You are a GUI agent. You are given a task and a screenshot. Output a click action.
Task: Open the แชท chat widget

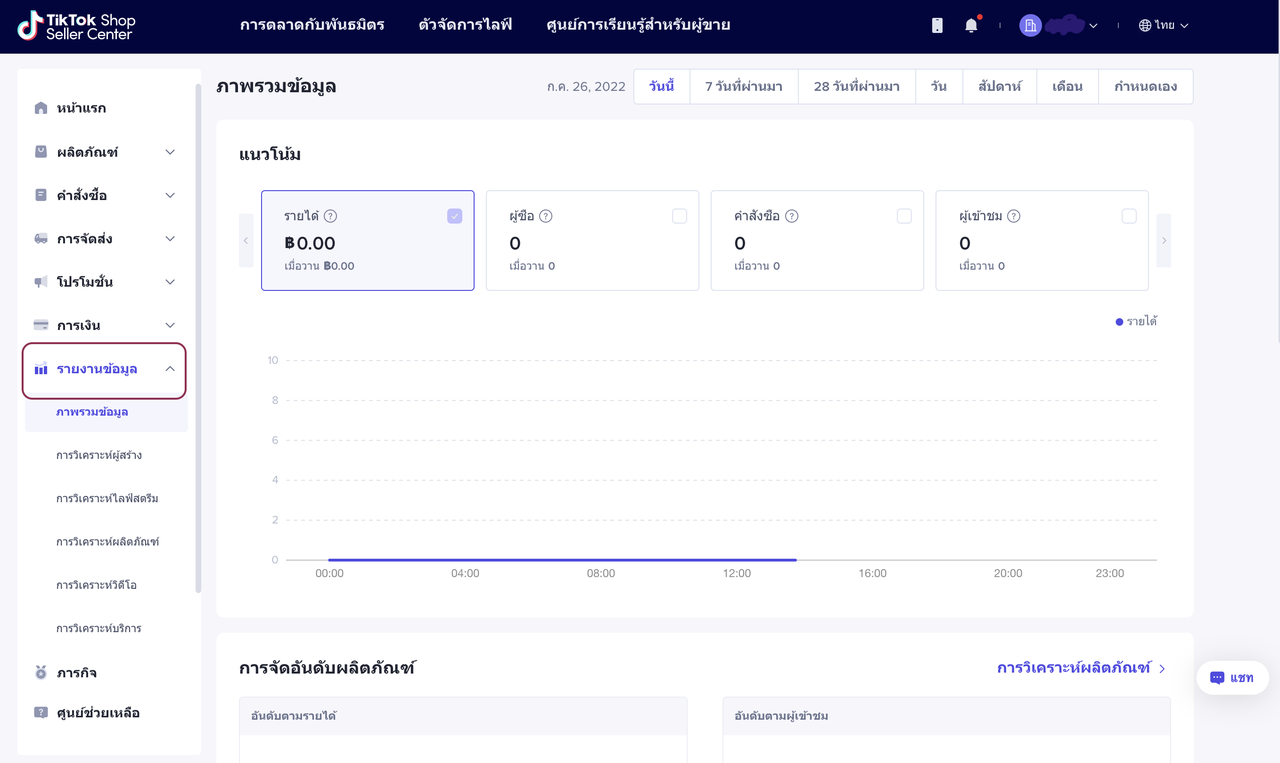(x=1232, y=677)
